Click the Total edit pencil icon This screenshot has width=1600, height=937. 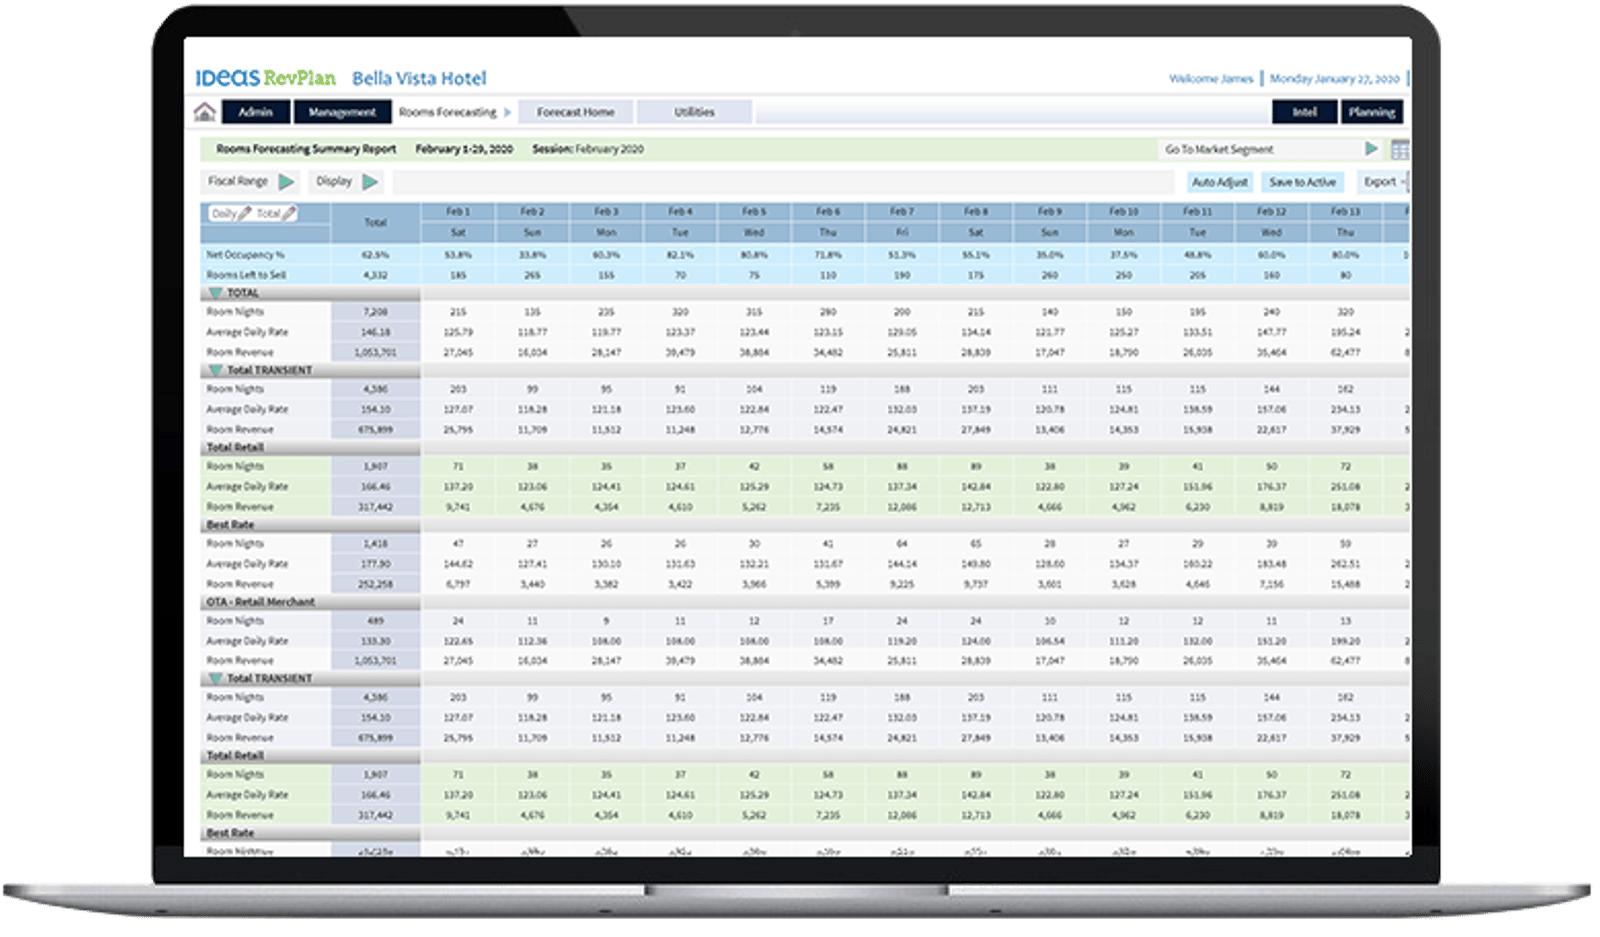(289, 213)
